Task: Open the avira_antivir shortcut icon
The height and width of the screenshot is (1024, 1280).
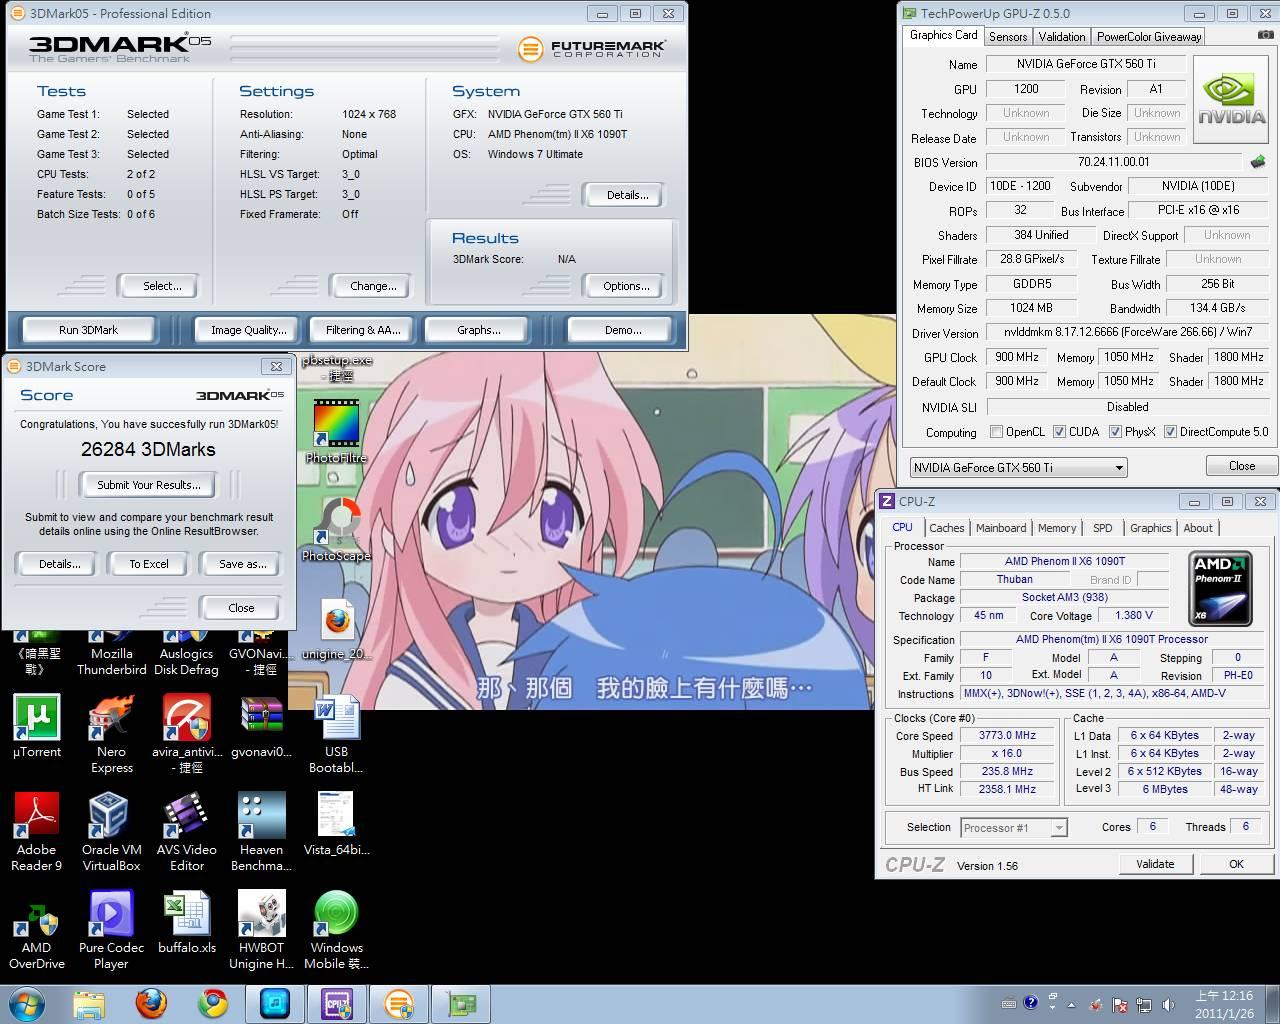Action: coord(186,735)
